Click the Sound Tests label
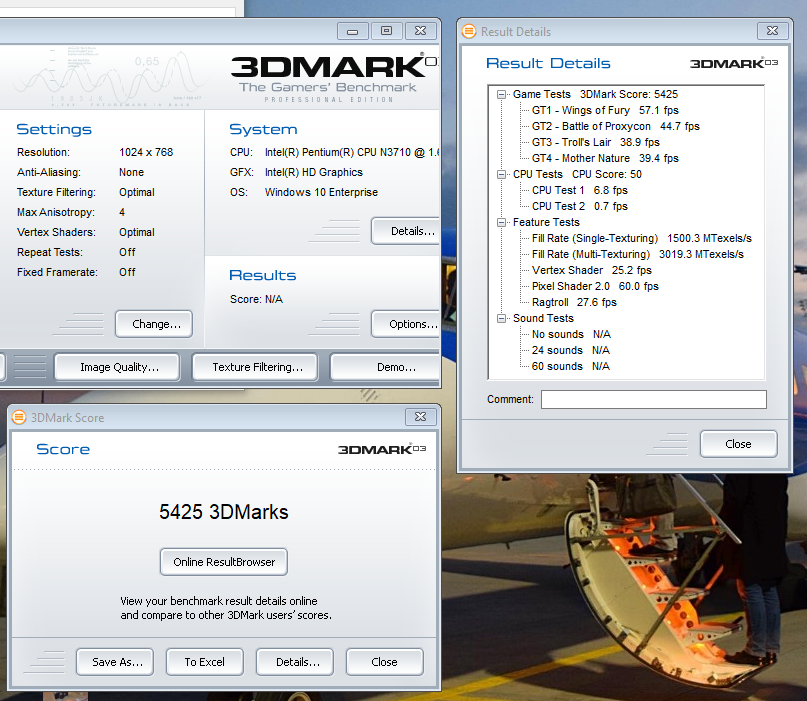Image resolution: width=807 pixels, height=701 pixels. (543, 319)
